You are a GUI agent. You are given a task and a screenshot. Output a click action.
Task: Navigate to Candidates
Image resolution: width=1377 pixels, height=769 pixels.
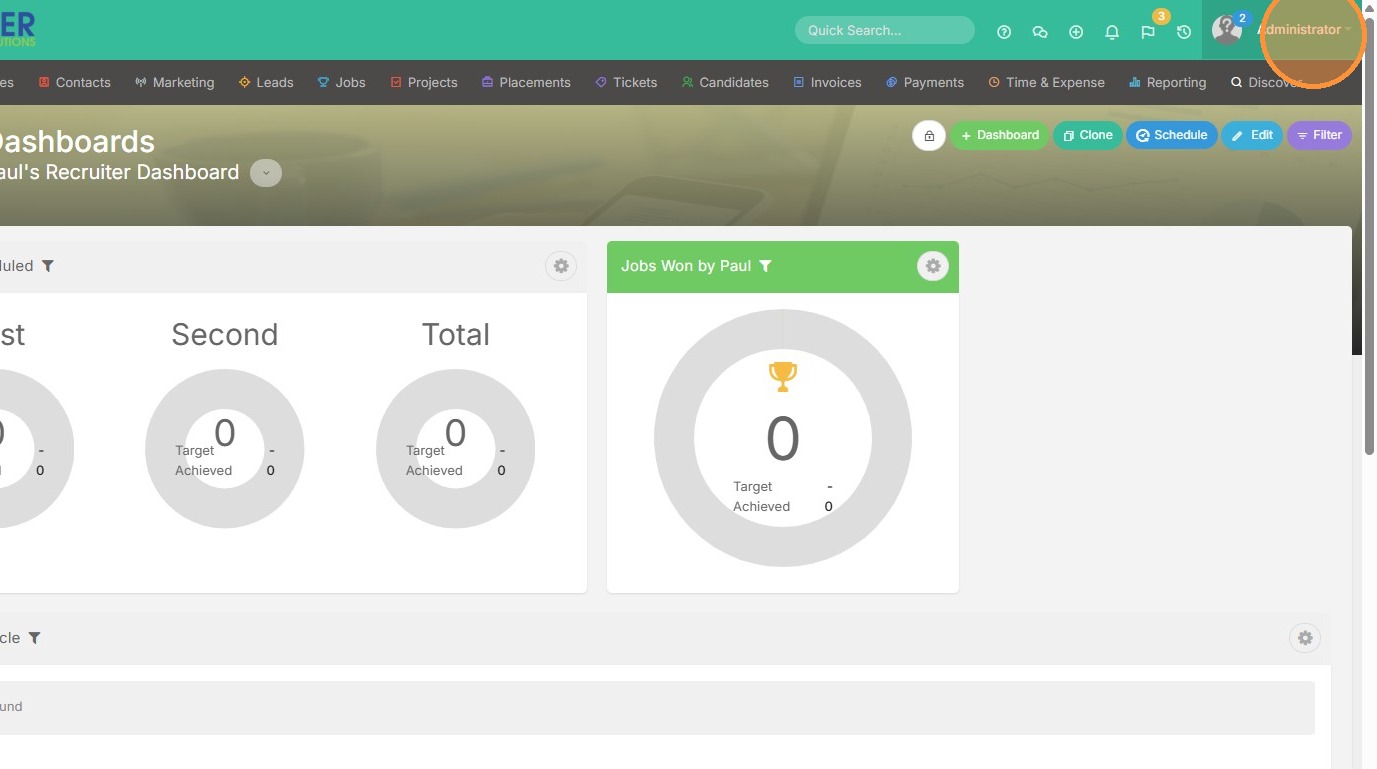click(x=725, y=82)
